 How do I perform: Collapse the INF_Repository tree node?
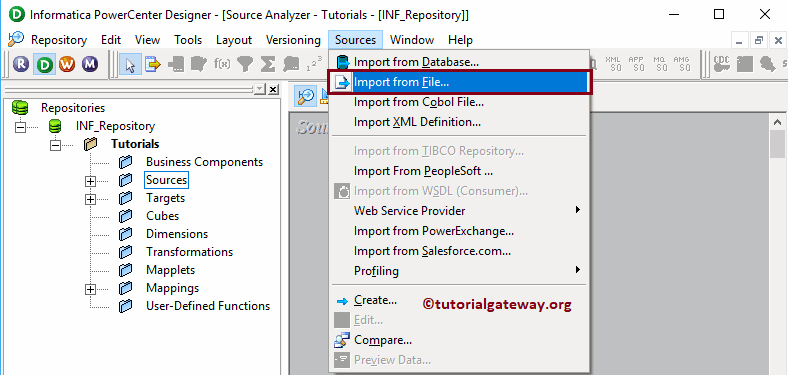click(20, 126)
